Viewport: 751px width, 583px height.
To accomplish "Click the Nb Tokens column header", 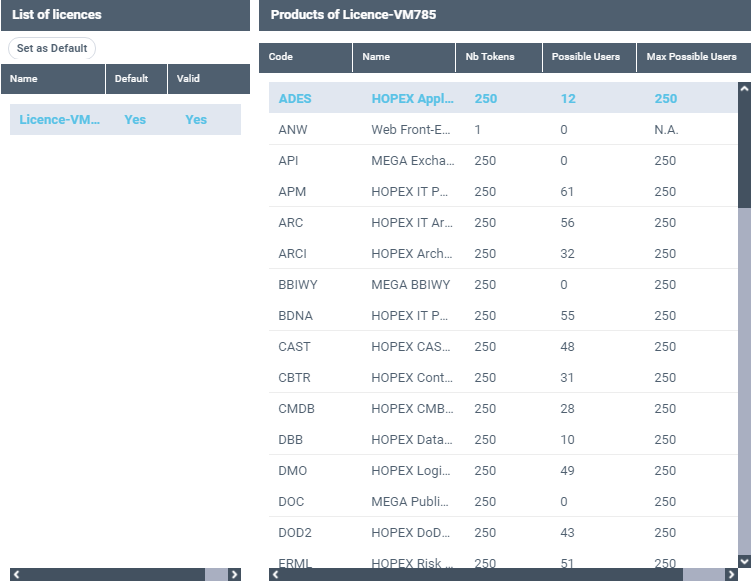I will [498, 57].
